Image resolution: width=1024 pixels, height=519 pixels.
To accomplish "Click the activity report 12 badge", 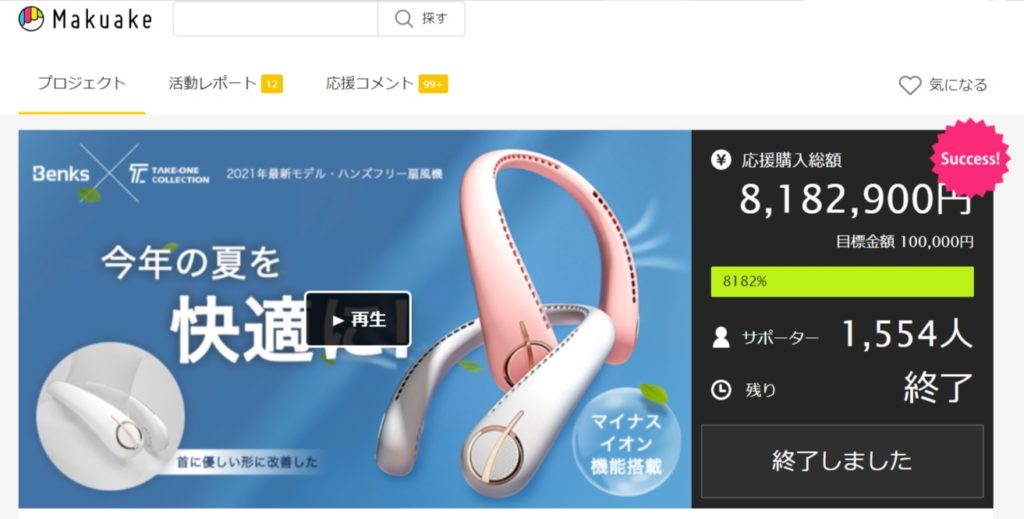I will point(272,84).
